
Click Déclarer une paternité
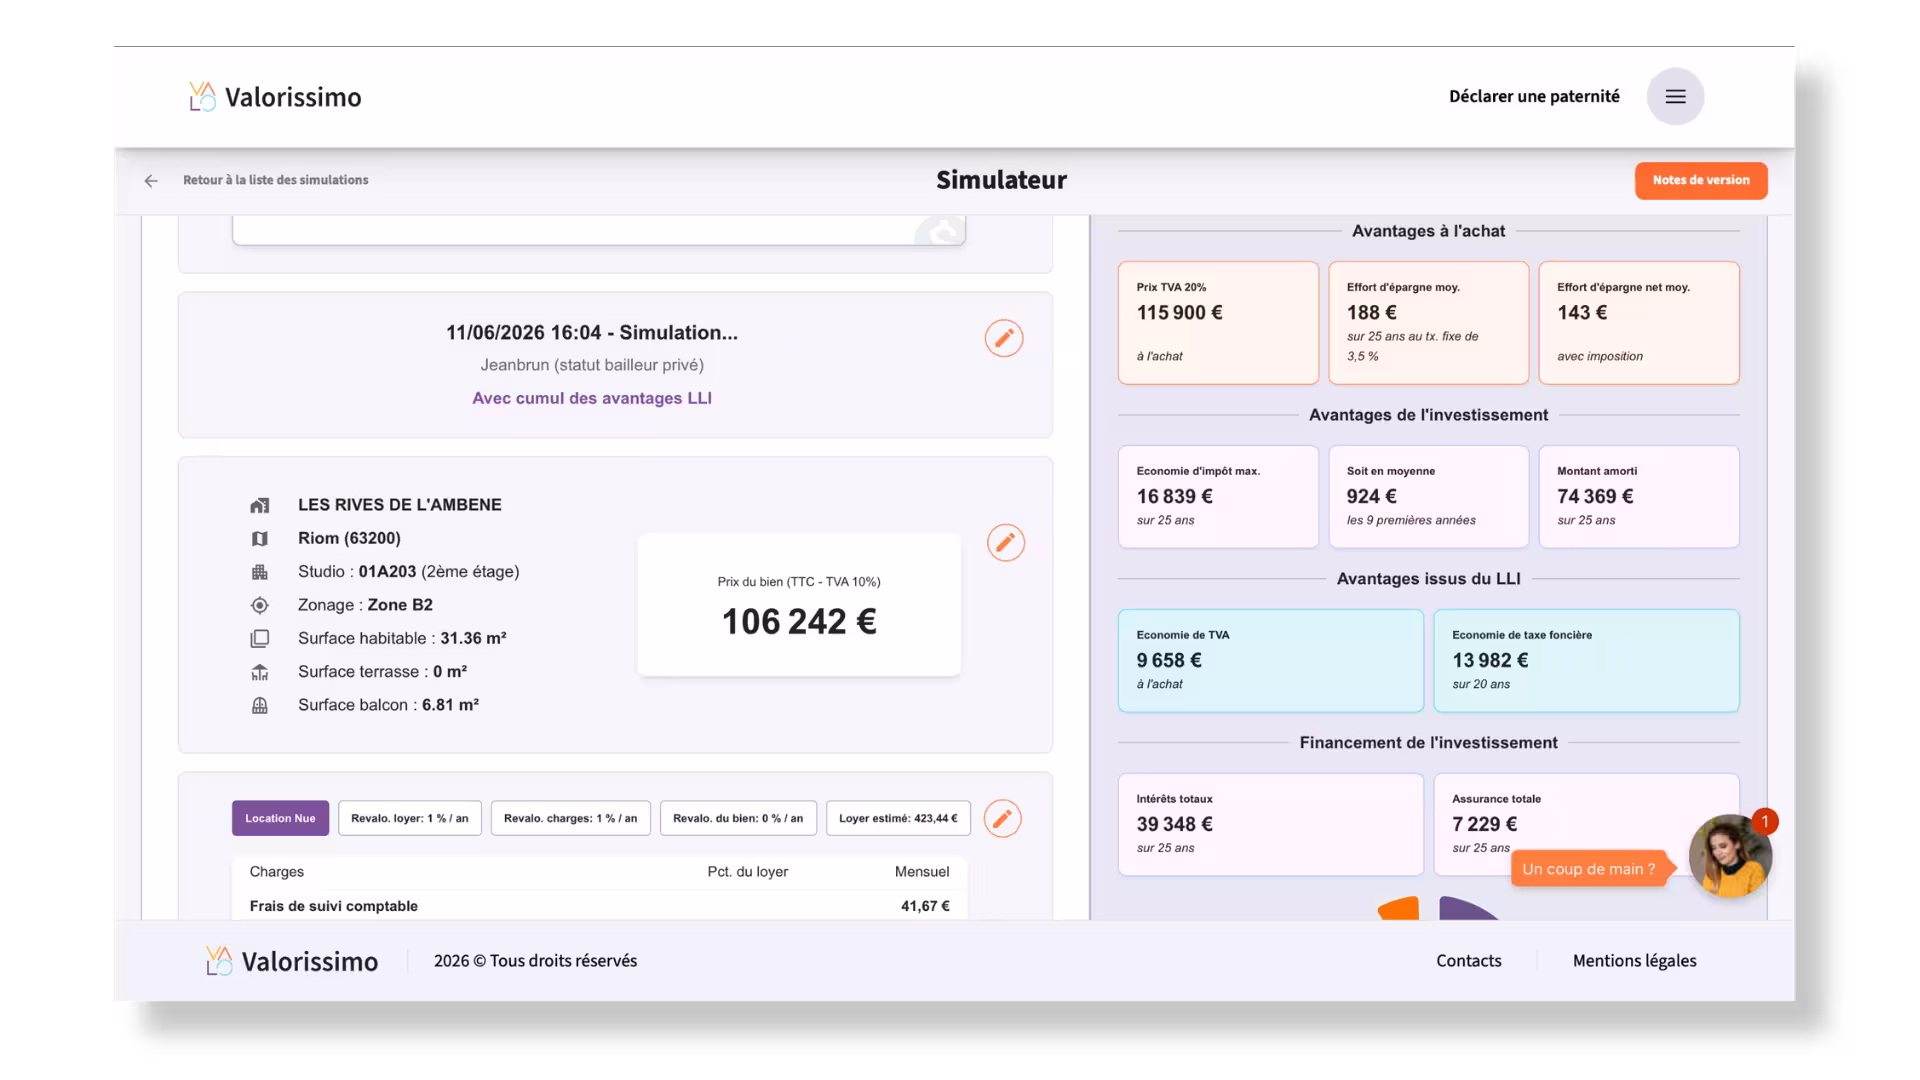click(x=1534, y=96)
